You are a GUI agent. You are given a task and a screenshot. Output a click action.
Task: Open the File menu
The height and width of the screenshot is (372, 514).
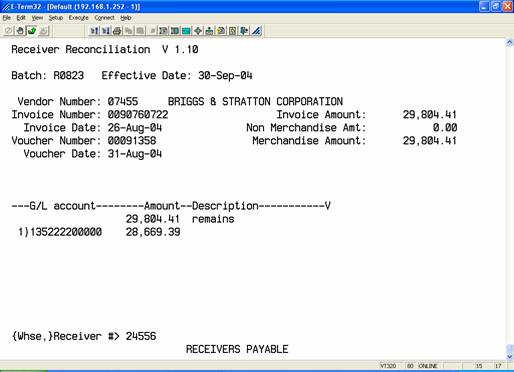pyautogui.click(x=7, y=18)
